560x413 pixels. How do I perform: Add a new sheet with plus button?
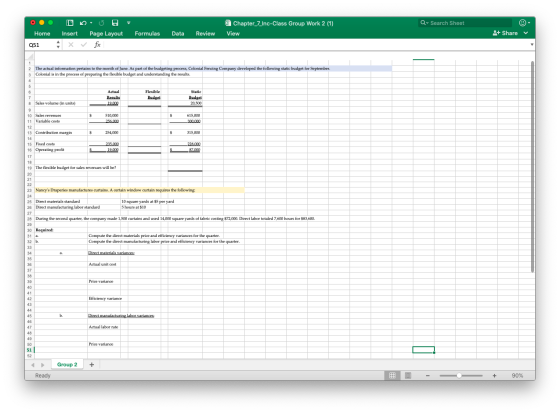(91, 364)
